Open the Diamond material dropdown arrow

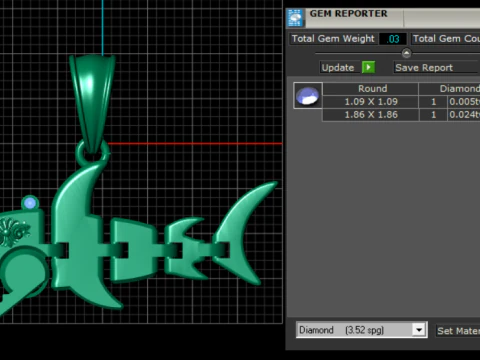click(x=419, y=330)
